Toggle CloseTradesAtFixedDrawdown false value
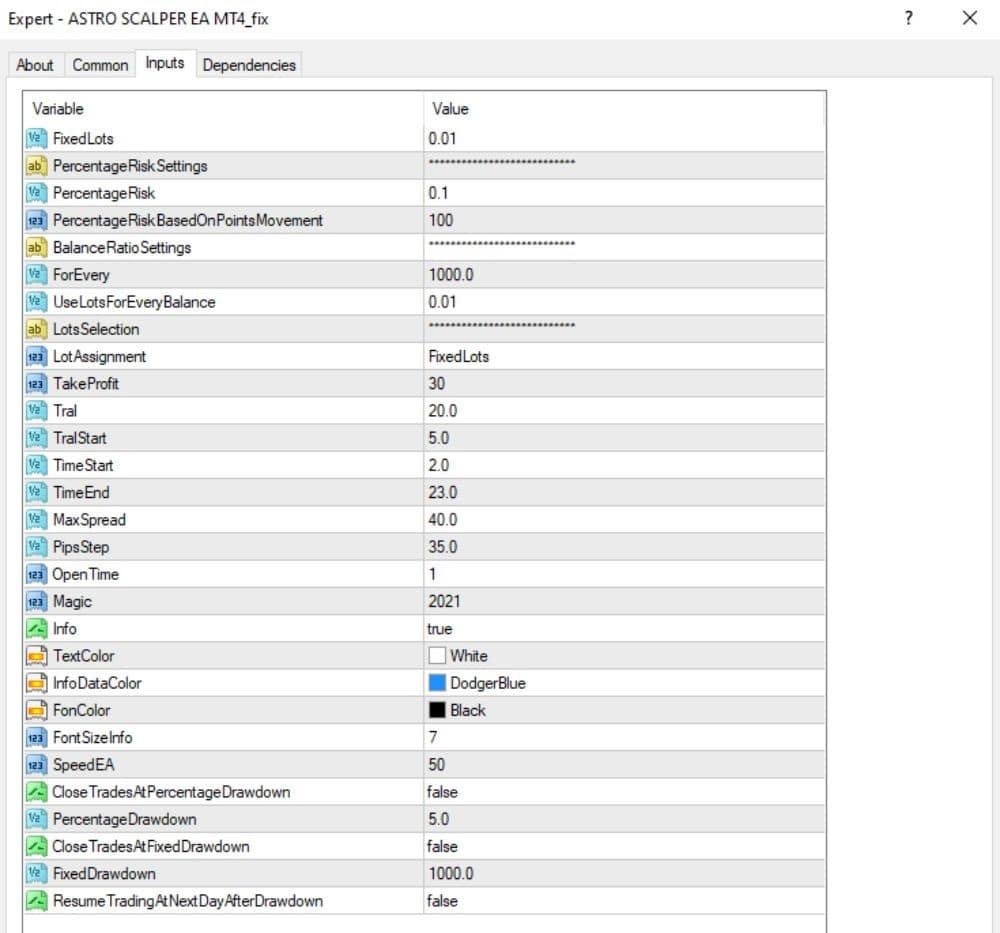Image resolution: width=1000 pixels, height=933 pixels. [x=624, y=846]
